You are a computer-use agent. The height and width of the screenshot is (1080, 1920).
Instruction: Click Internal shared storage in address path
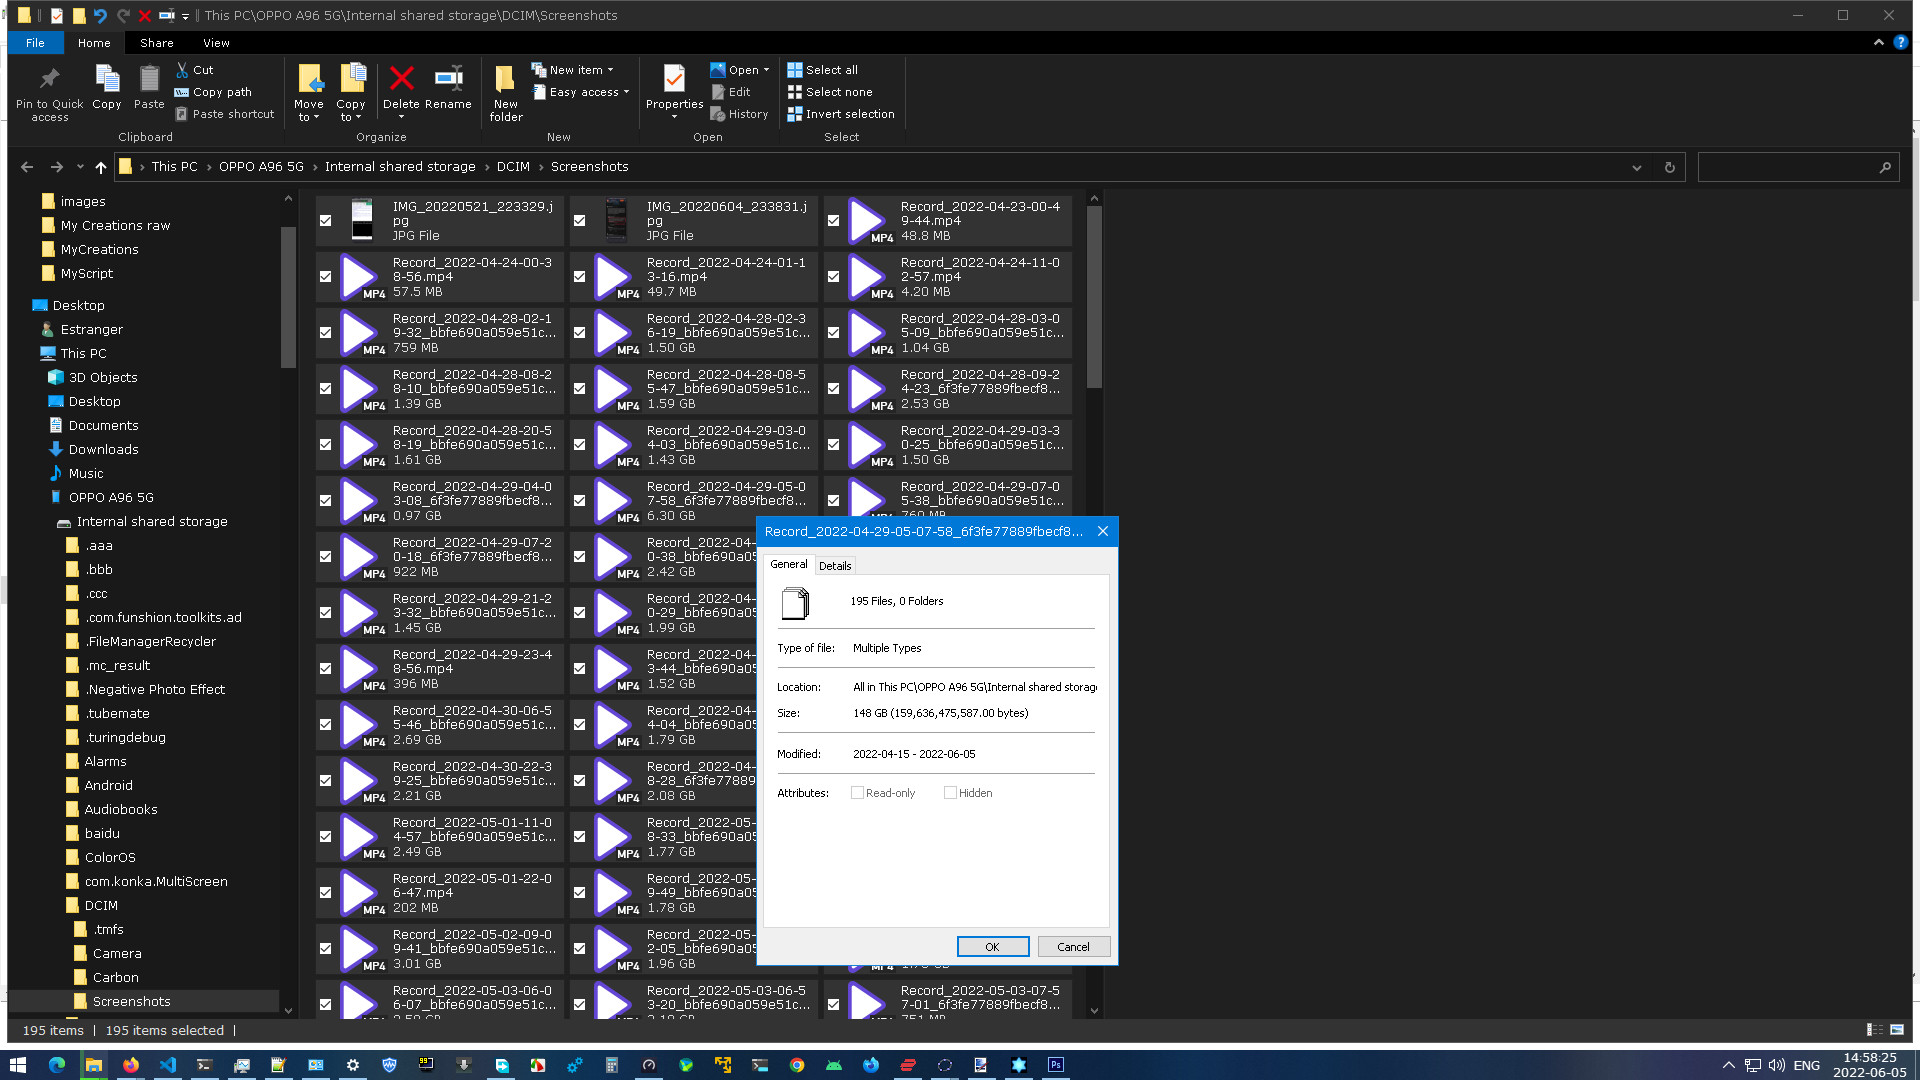400,167
